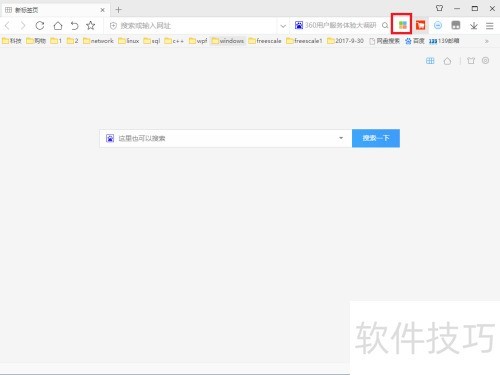Open the c++ bookmarks folder
Screen dimensions: 500x375
(x=174, y=41)
